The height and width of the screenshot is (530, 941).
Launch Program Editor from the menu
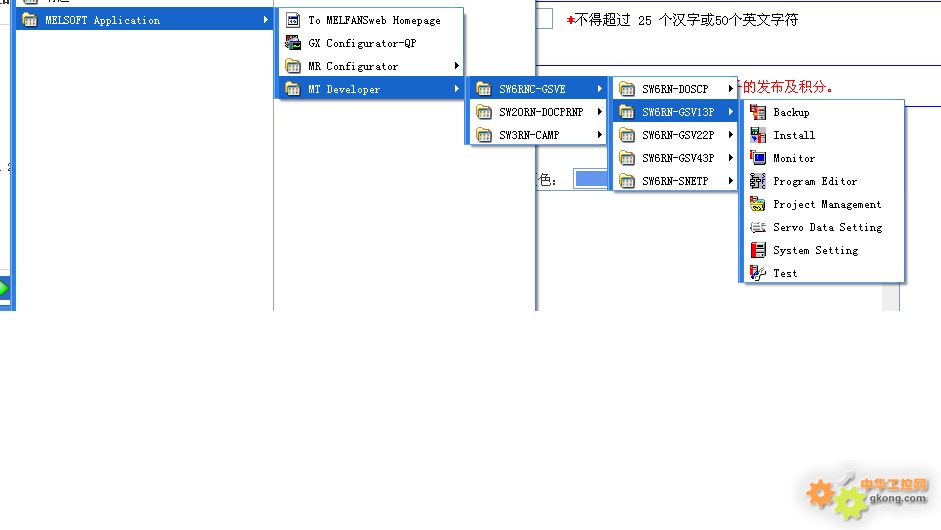coord(824,181)
